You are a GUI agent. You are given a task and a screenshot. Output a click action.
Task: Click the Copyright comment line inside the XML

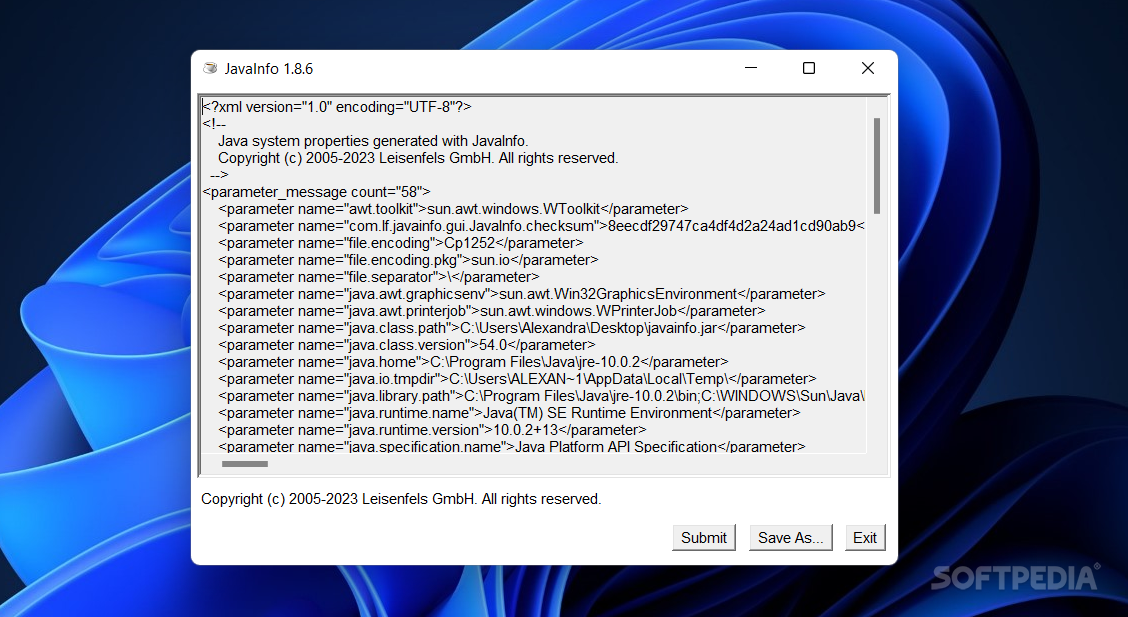tap(418, 158)
